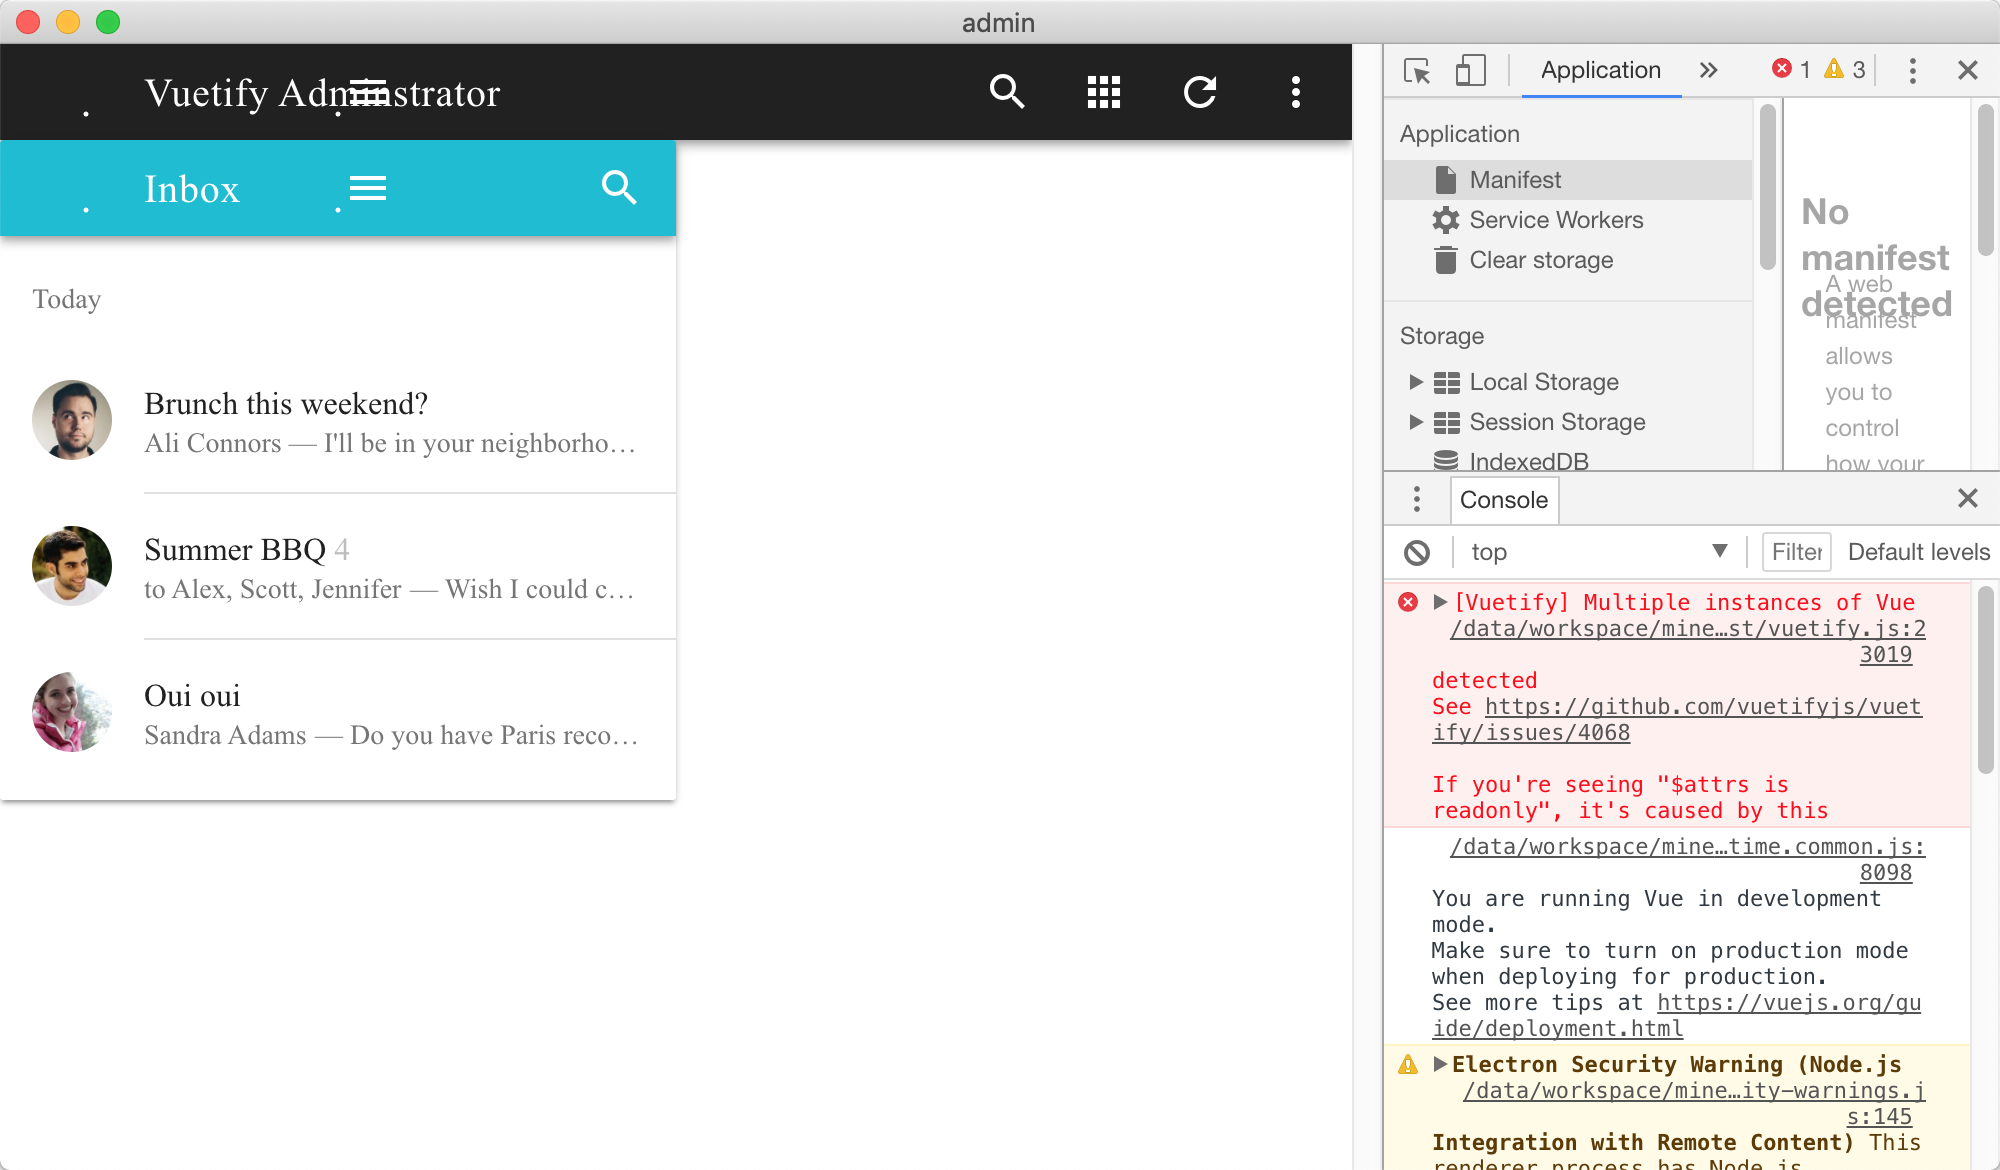Image resolution: width=2000 pixels, height=1170 pixels.
Task: Click the search icon in inbox toolbar
Action: pos(617,187)
